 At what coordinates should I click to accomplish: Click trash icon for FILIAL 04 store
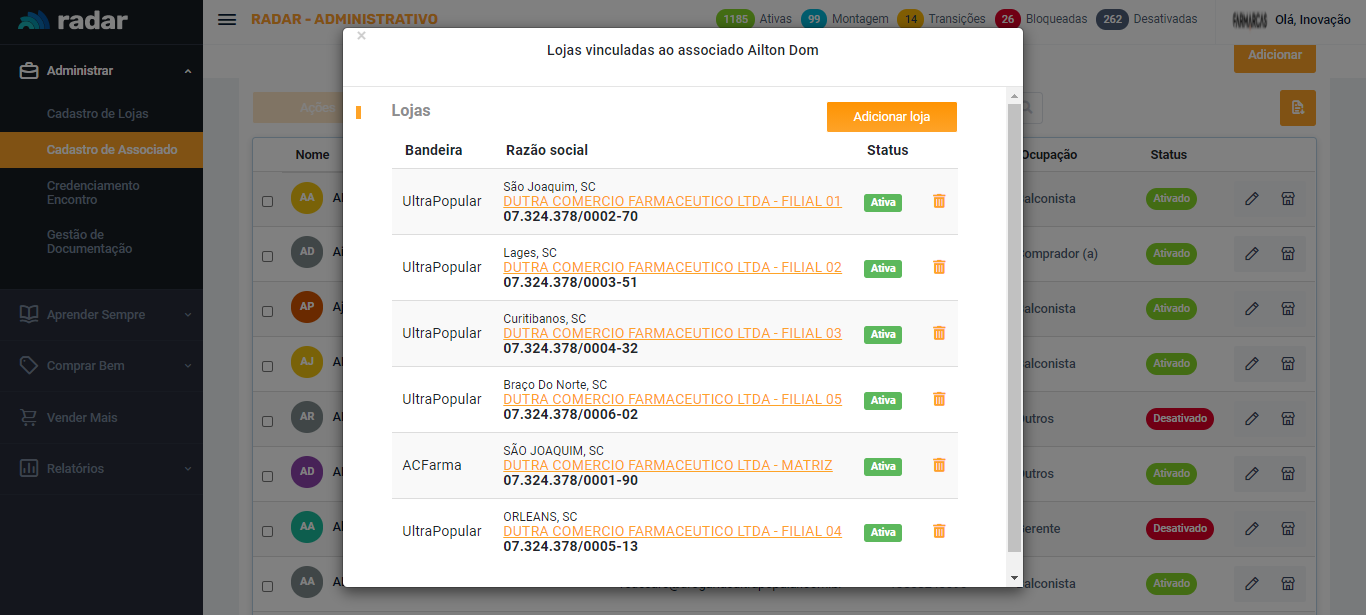[x=938, y=531]
